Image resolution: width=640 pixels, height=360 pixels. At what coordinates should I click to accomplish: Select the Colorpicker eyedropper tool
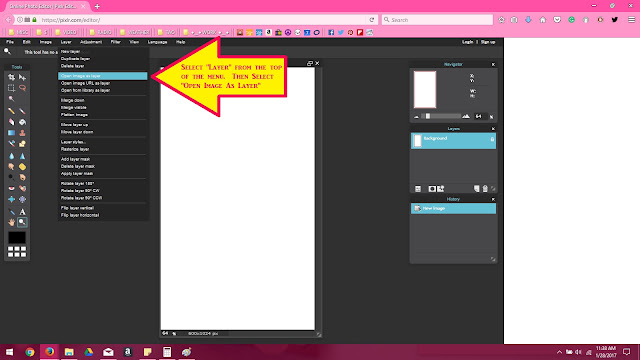click(11, 211)
